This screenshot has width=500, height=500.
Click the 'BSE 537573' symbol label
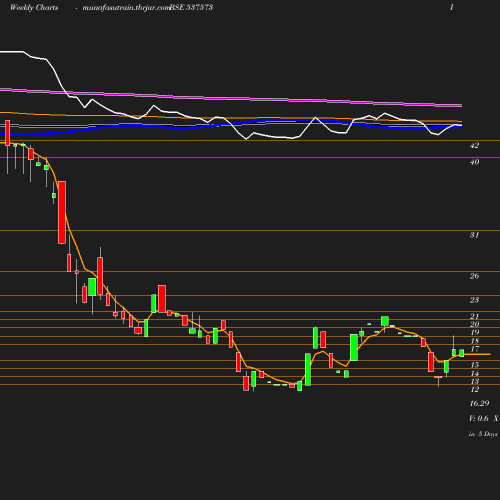[191, 8]
